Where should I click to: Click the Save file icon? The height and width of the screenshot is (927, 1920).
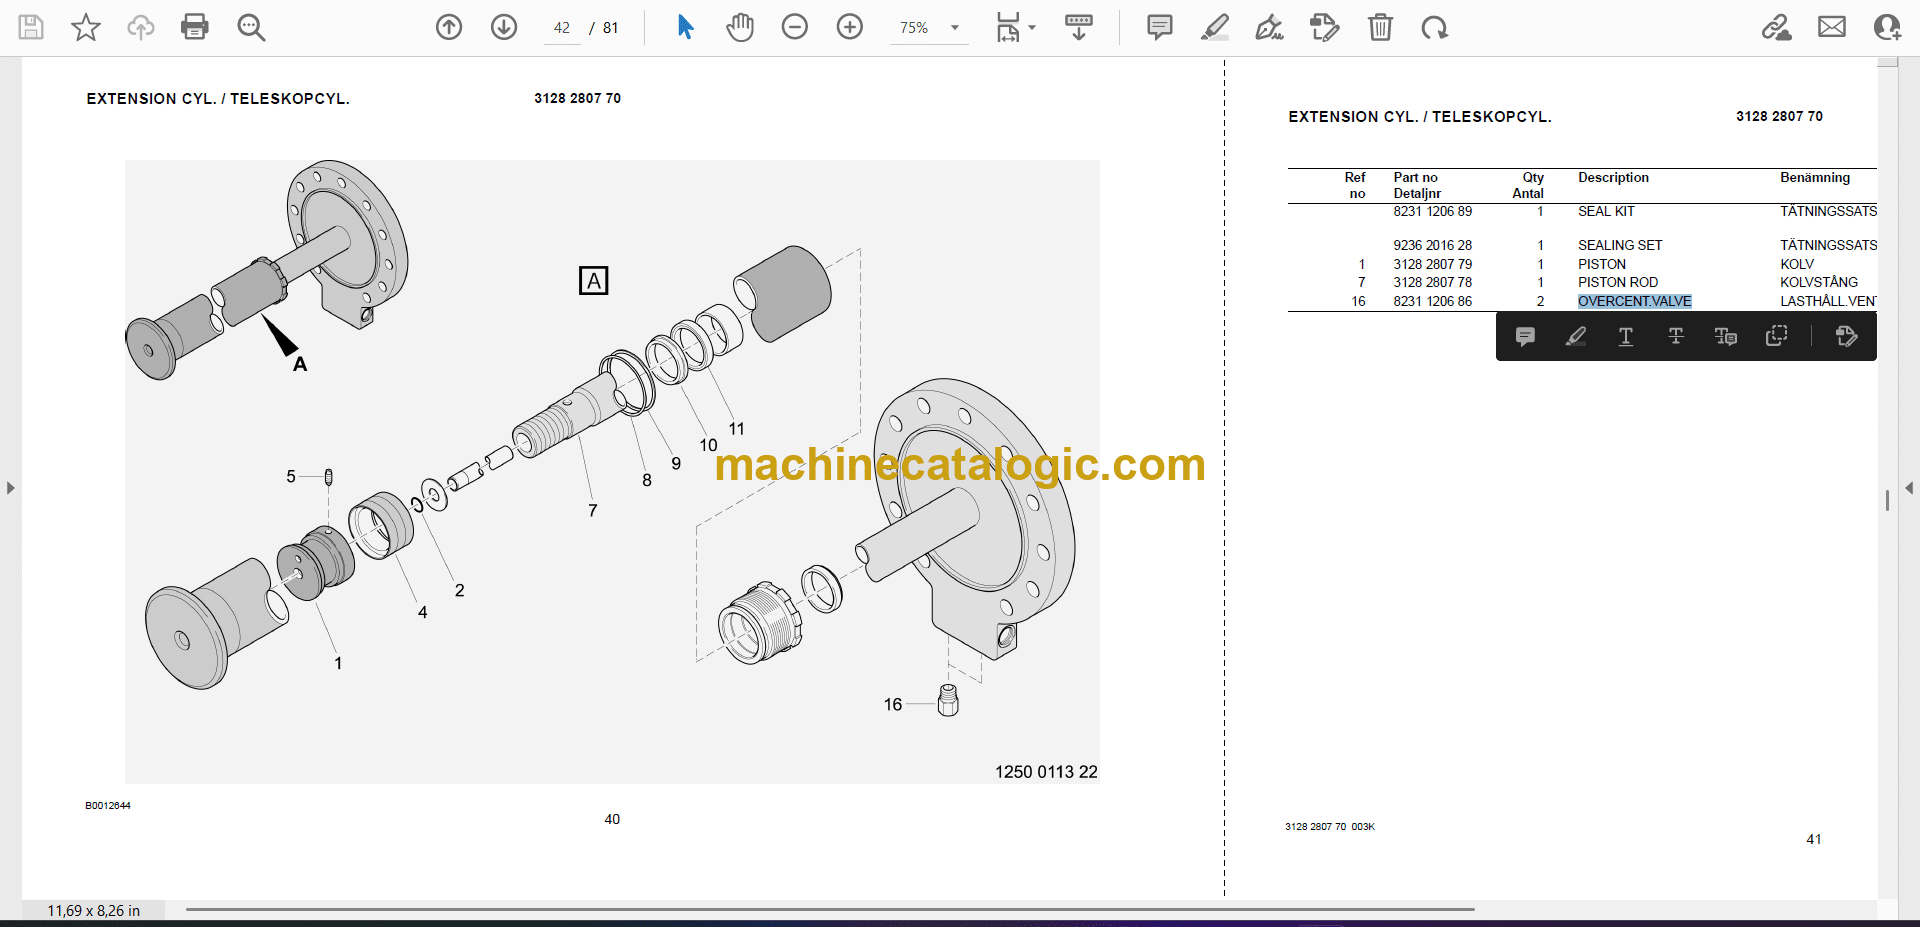(x=31, y=27)
